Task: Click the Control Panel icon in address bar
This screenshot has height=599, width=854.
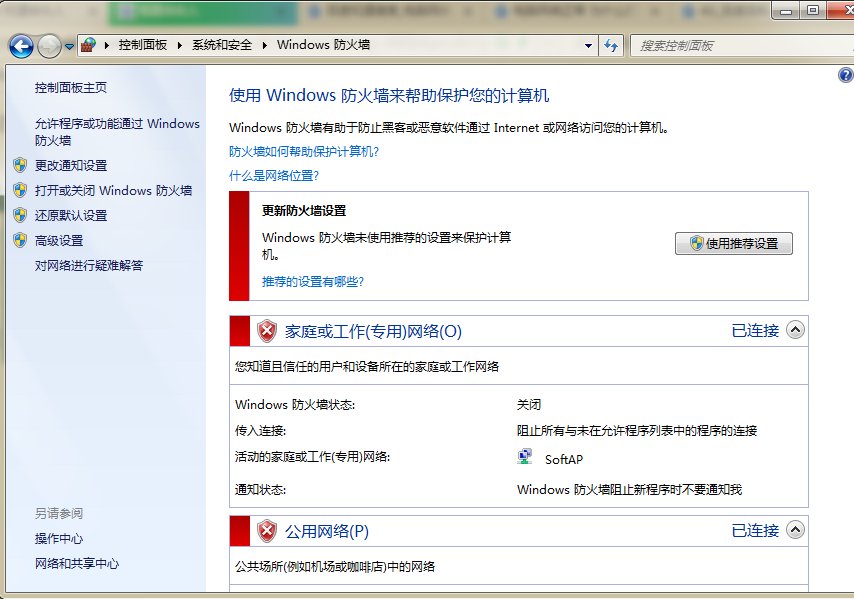Action: [x=88, y=45]
